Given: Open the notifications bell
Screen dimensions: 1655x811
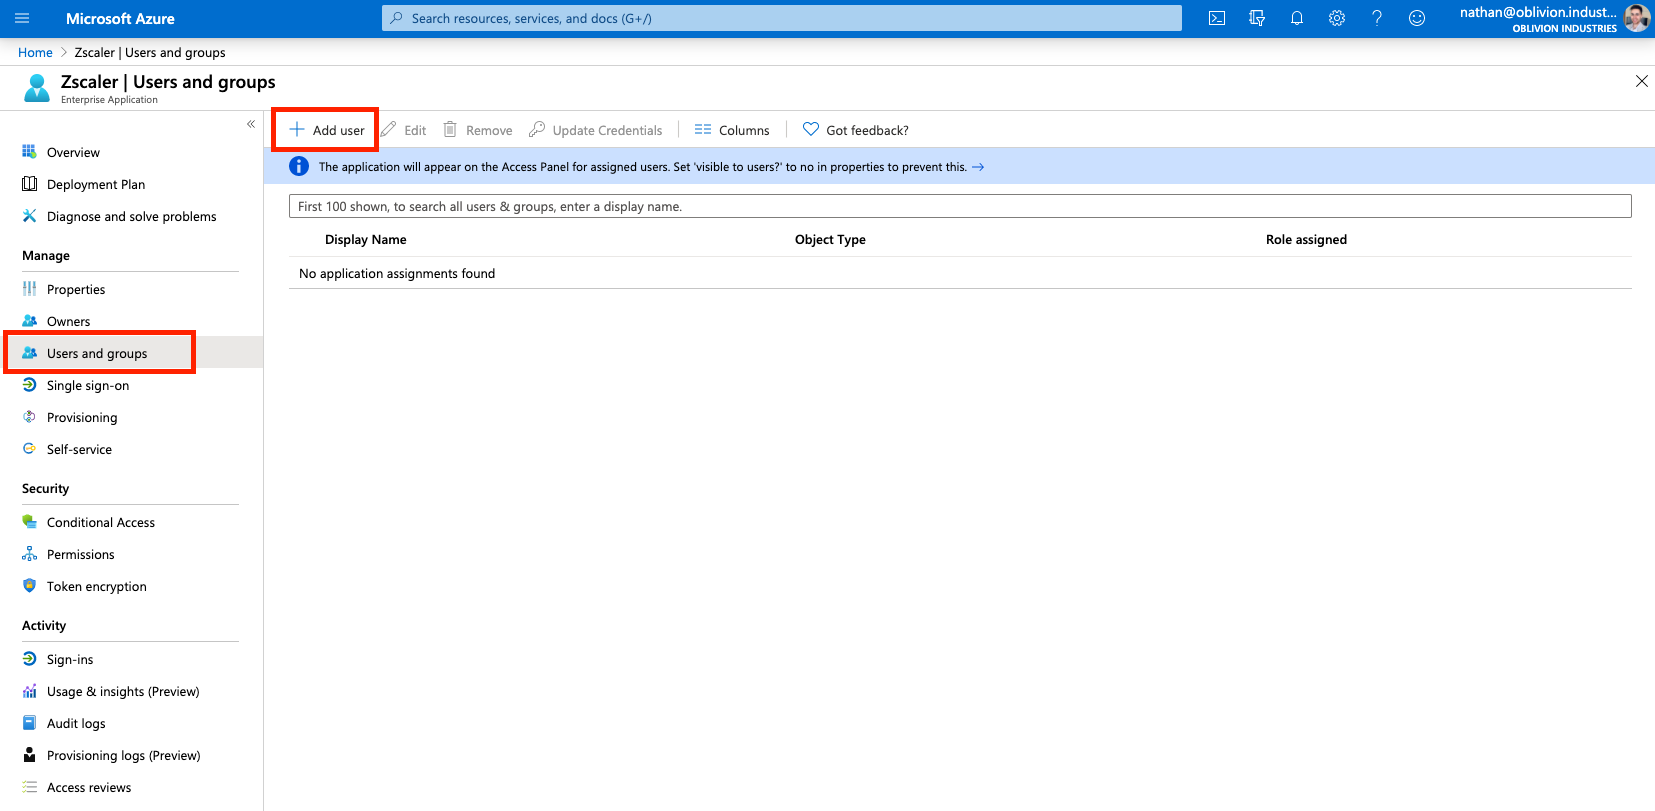Looking at the screenshot, I should [1297, 18].
